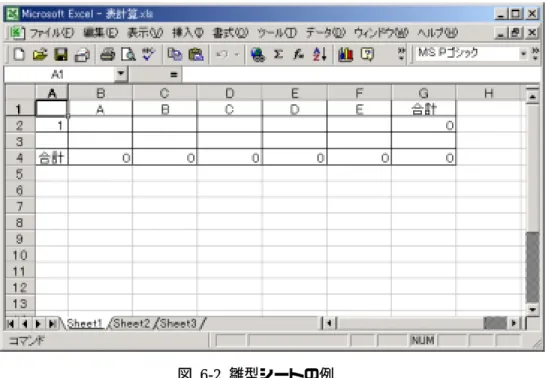The height and width of the screenshot is (378, 547).
Task: Click the Excel application icon in the title bar
Action: tap(13, 14)
